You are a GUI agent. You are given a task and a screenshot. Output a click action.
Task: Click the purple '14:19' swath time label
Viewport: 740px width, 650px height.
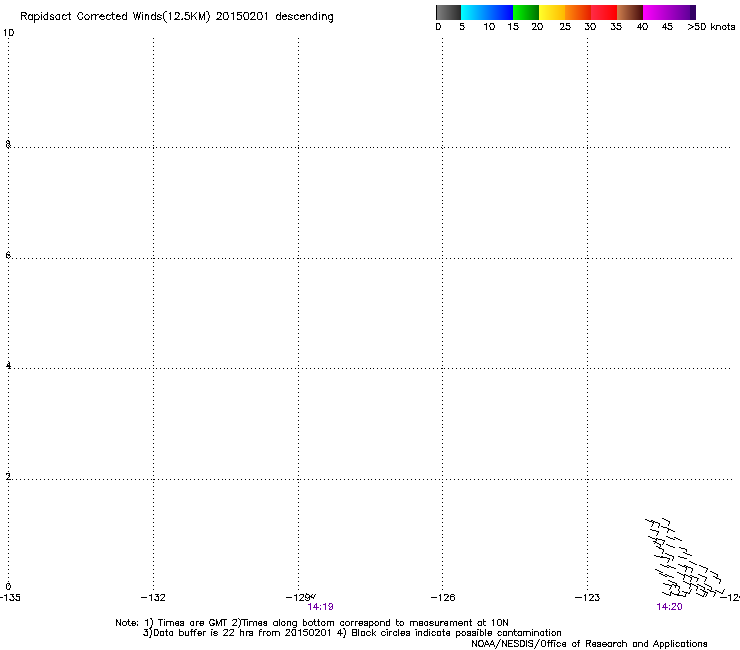(320, 607)
